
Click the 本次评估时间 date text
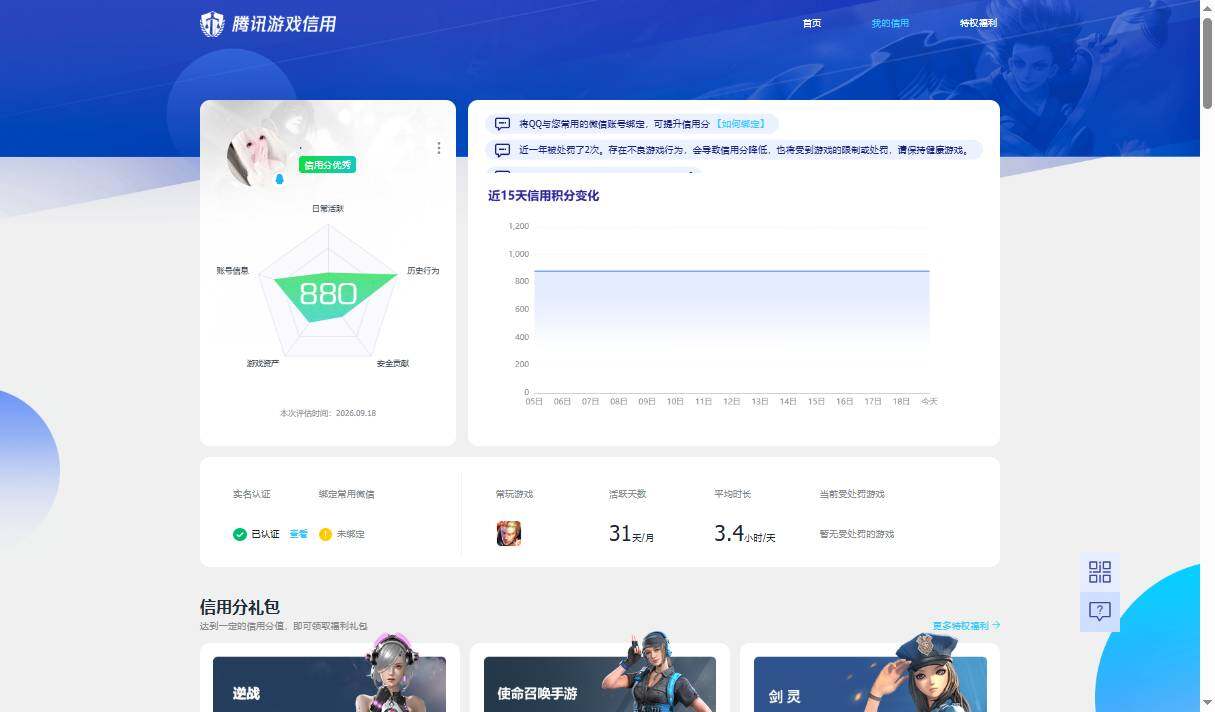coord(328,413)
